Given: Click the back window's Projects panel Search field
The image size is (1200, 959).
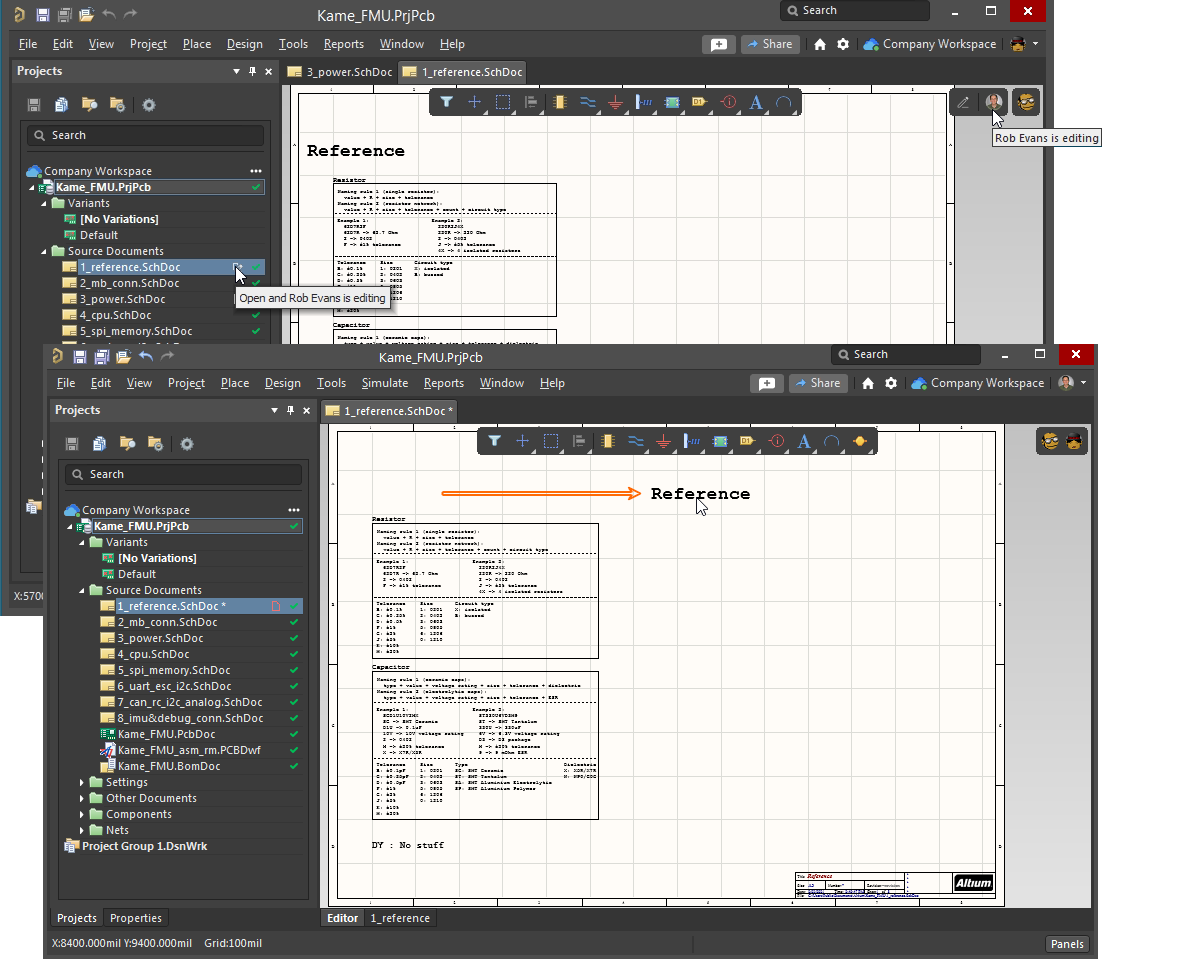Looking at the screenshot, I should point(145,135).
